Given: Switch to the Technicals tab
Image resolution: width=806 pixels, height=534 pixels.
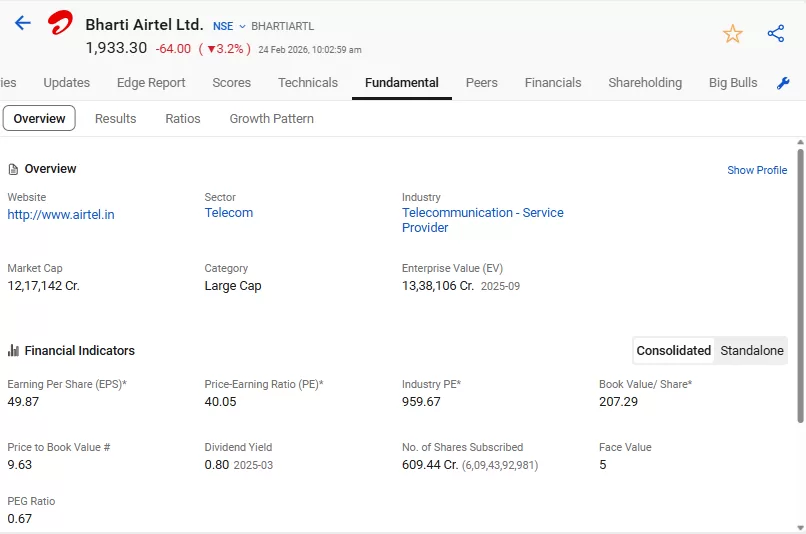Looking at the screenshot, I should (x=308, y=83).
